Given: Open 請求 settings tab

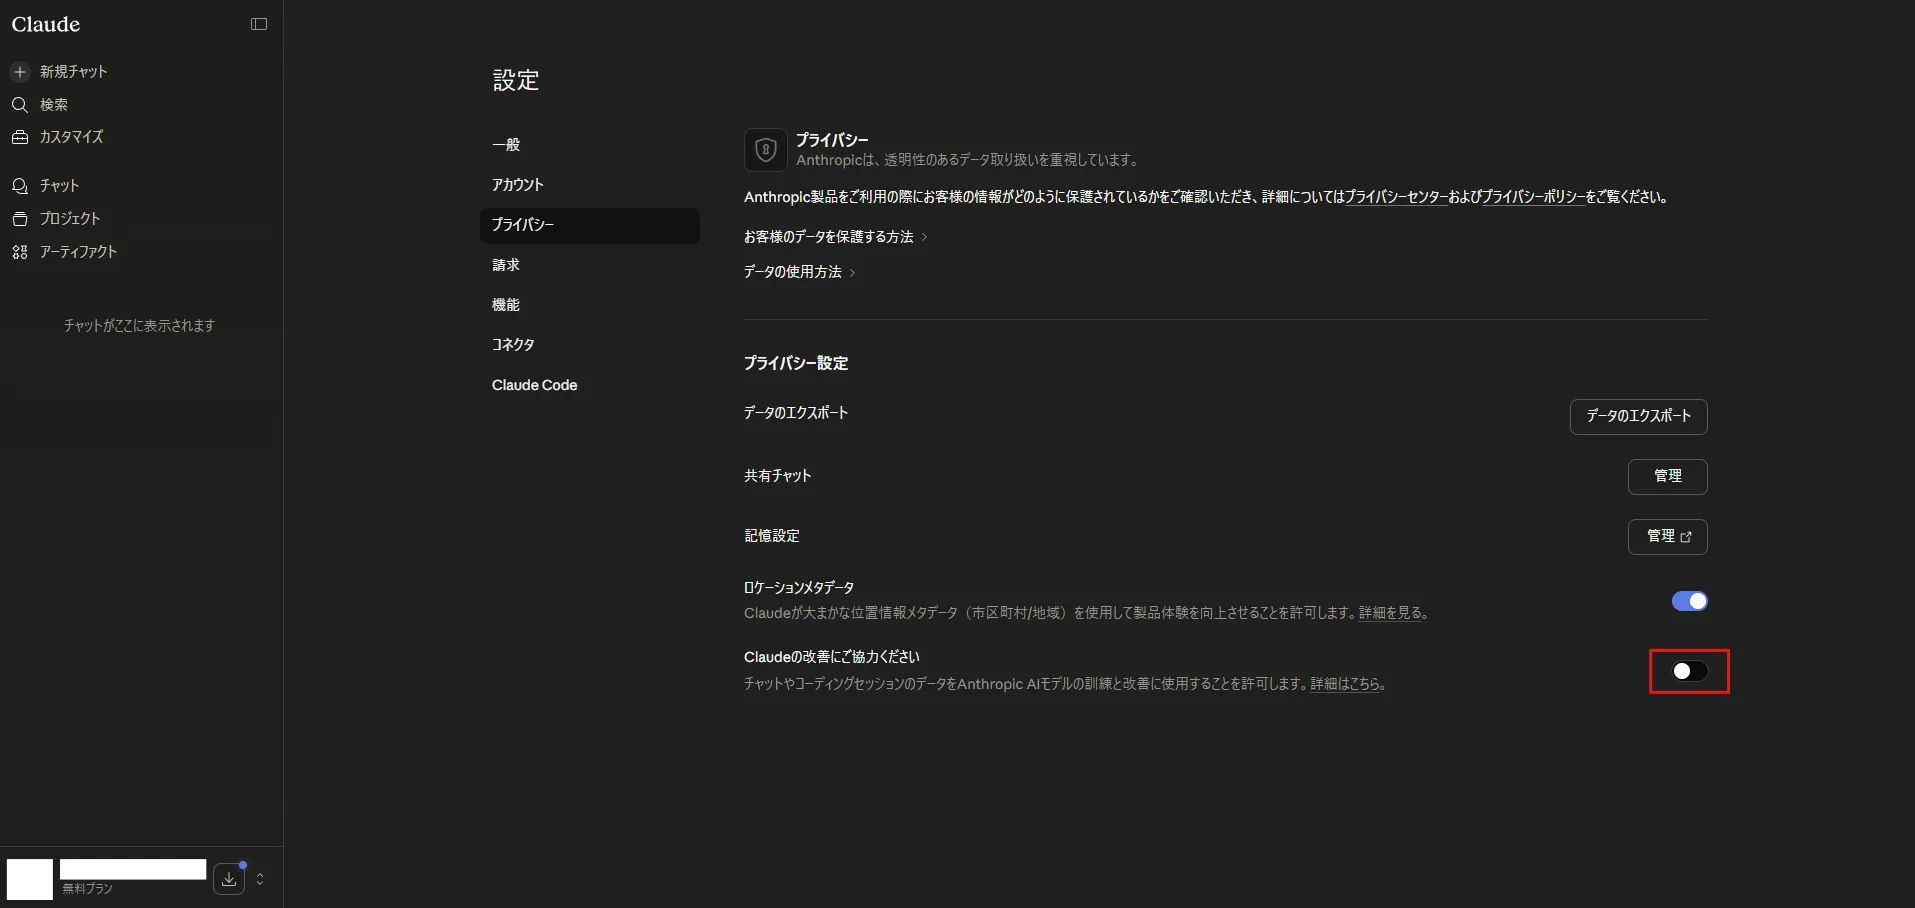Looking at the screenshot, I should click(590, 265).
